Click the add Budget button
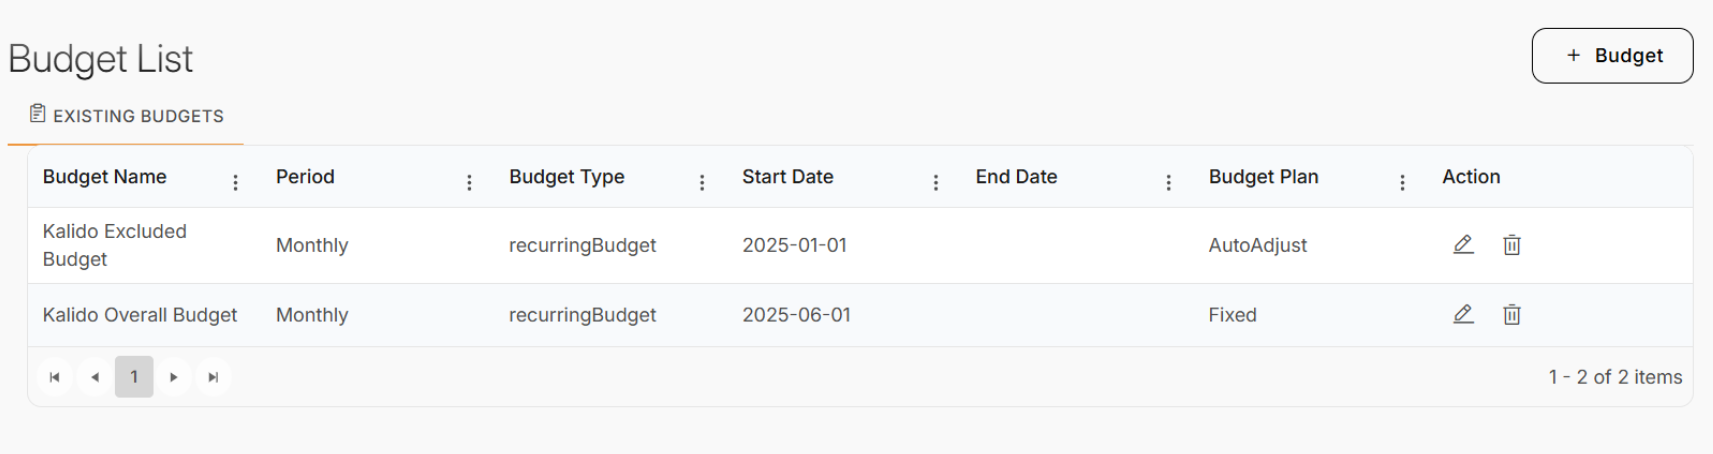 tap(1612, 56)
